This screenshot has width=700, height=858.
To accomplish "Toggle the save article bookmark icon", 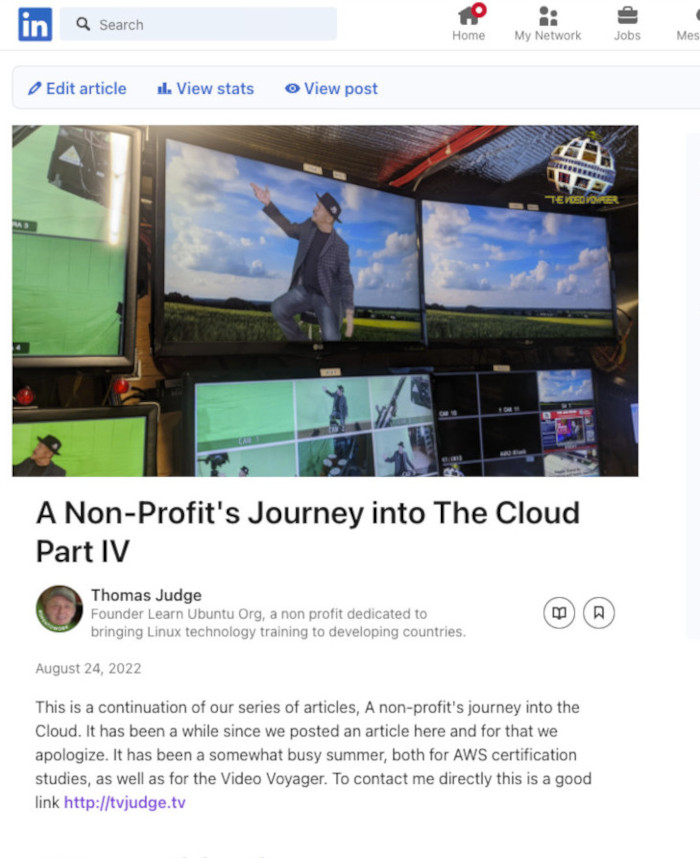I will pyautogui.click(x=599, y=613).
